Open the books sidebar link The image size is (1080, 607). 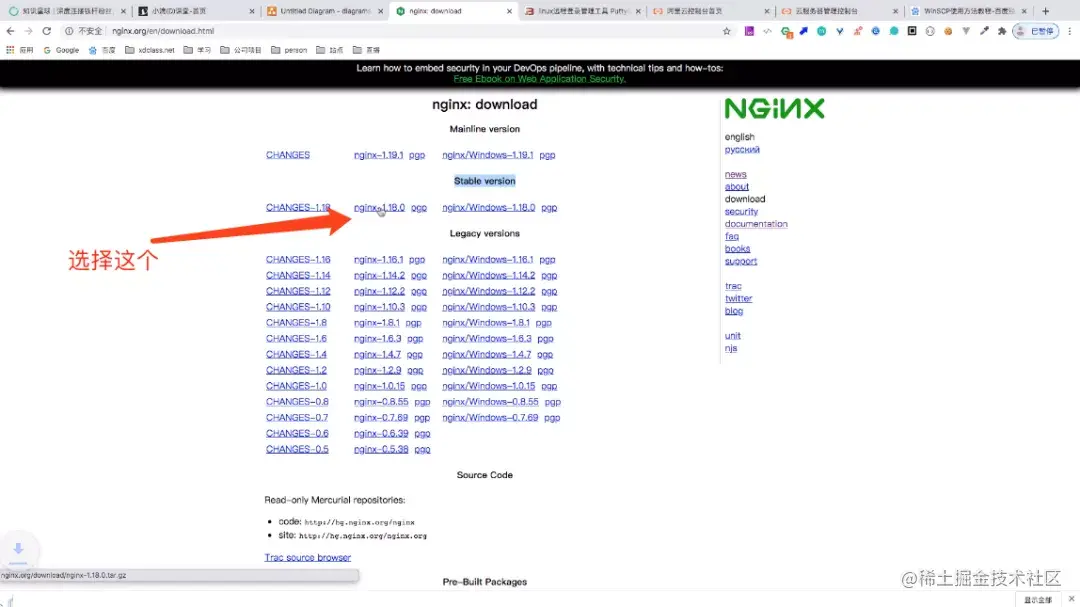[x=737, y=249]
